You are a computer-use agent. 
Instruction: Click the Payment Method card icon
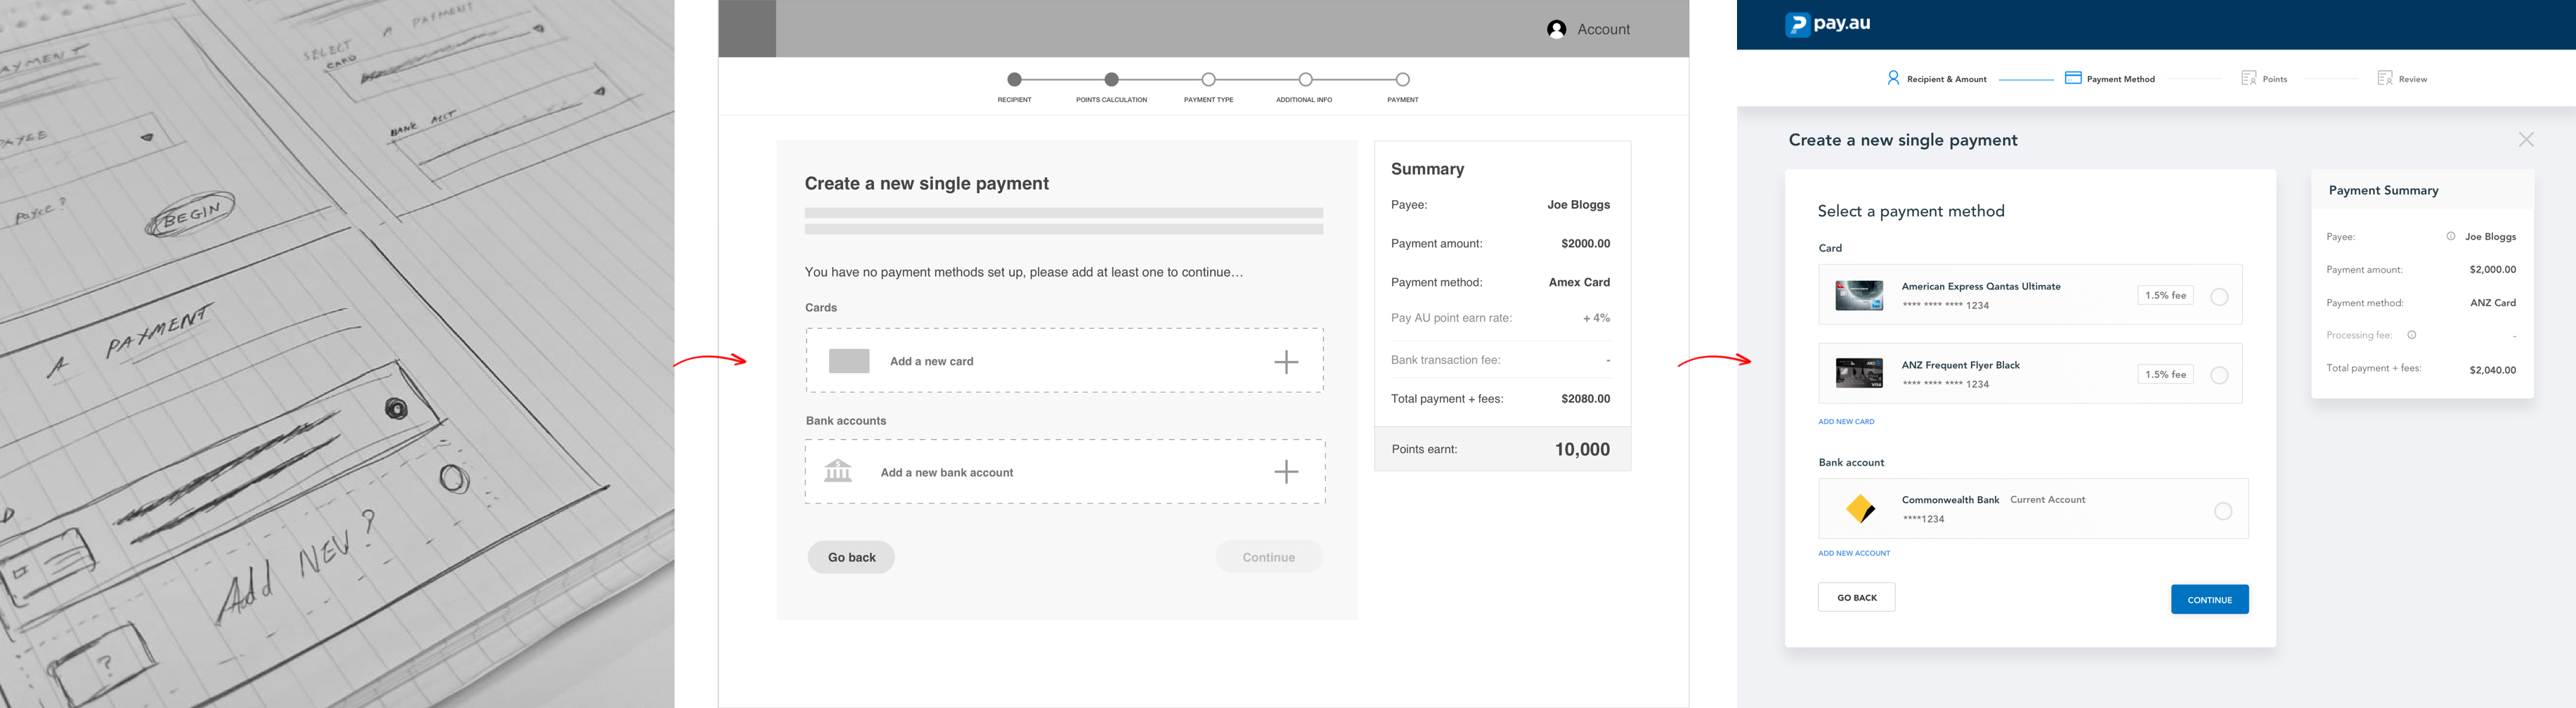point(2072,78)
